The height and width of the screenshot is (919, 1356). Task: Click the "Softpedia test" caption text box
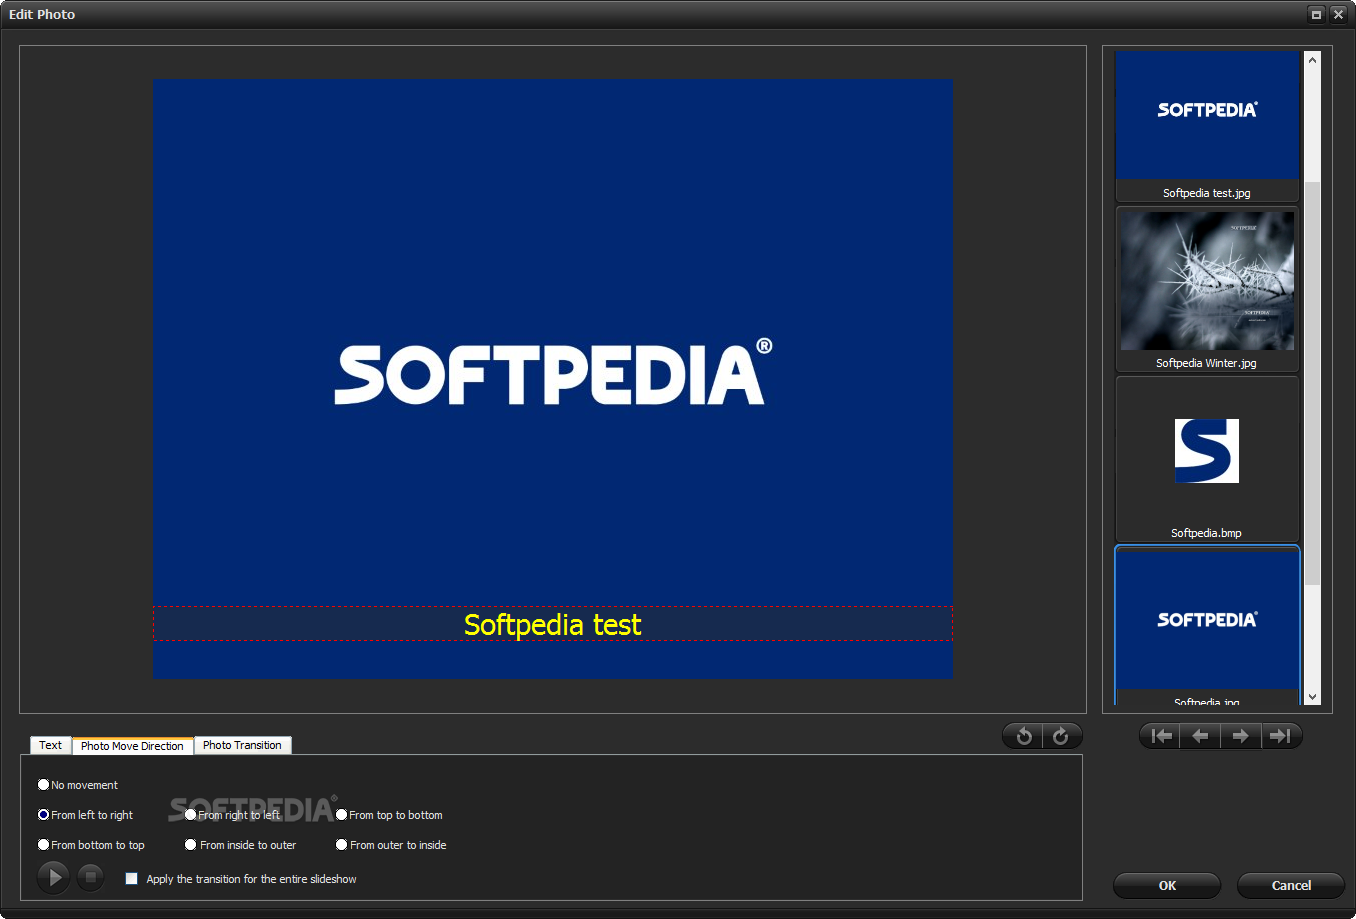553,624
